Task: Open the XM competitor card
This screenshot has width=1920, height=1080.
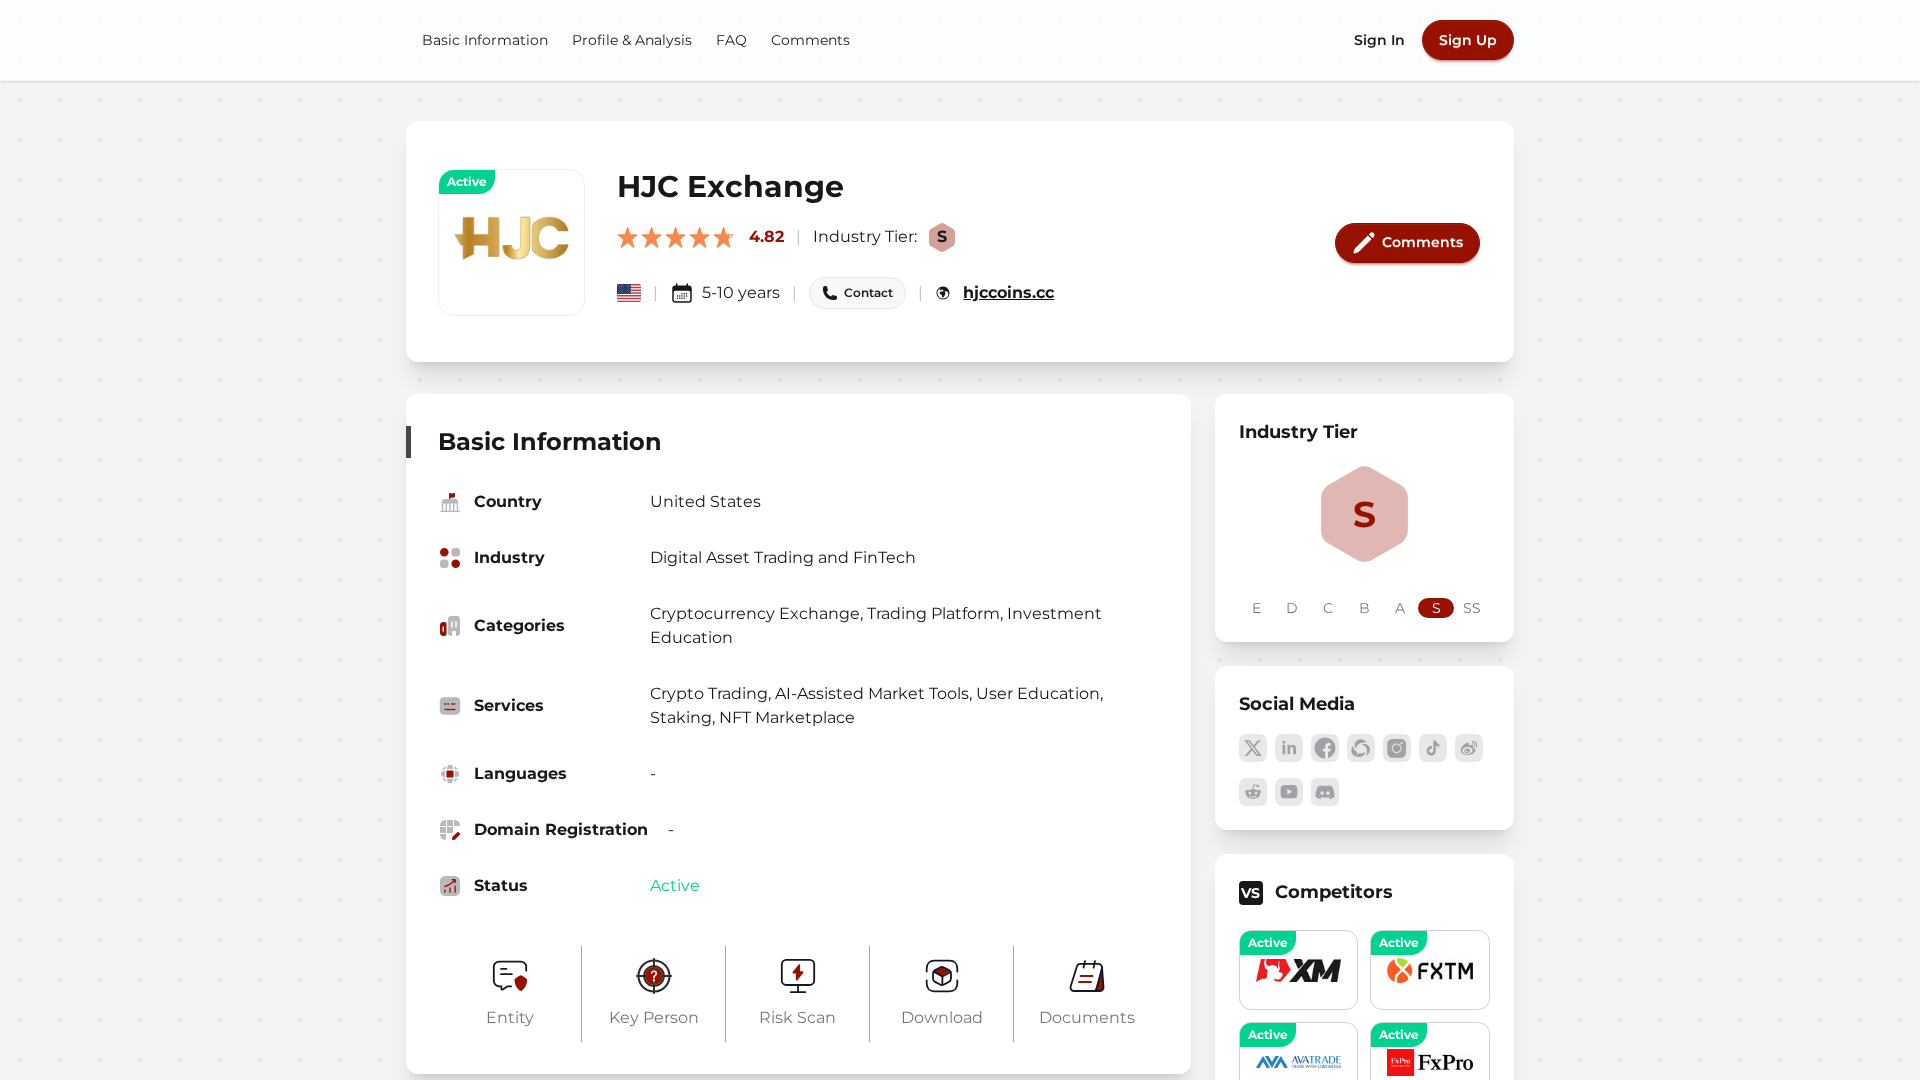Action: [x=1298, y=969]
